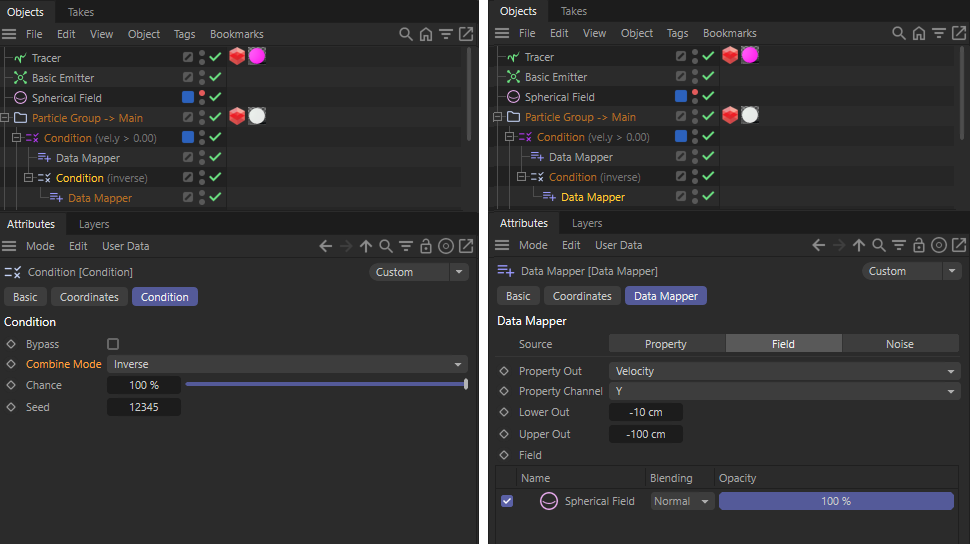
Task: Click the magenta material tag on the right Tracer row
Action: point(750,55)
